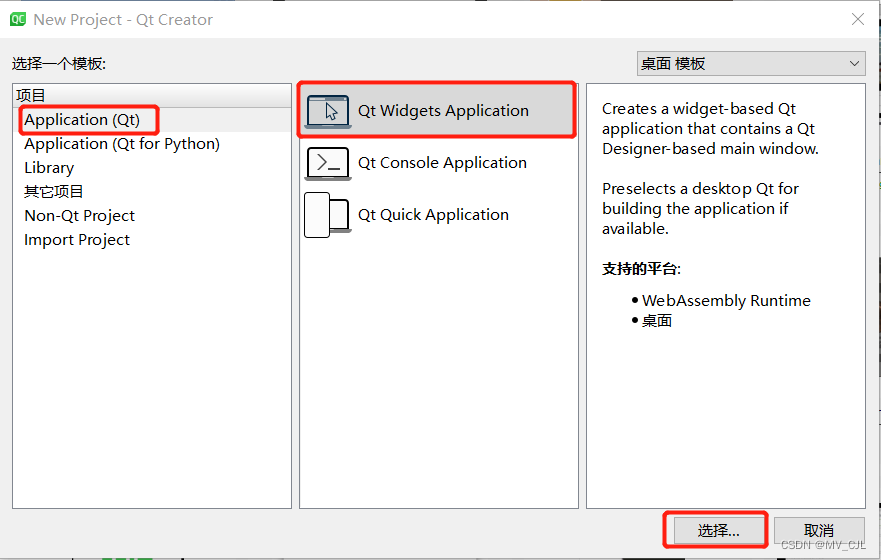Select the Import Project category
Screen dimensions: 881x560
point(77,240)
